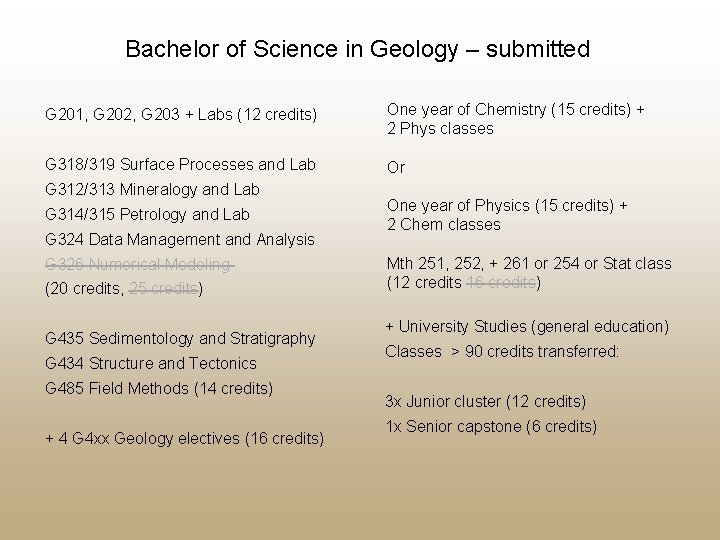The height and width of the screenshot is (540, 720).
Task: Select the (20 credits, 25 credits) line
Action: click(124, 289)
